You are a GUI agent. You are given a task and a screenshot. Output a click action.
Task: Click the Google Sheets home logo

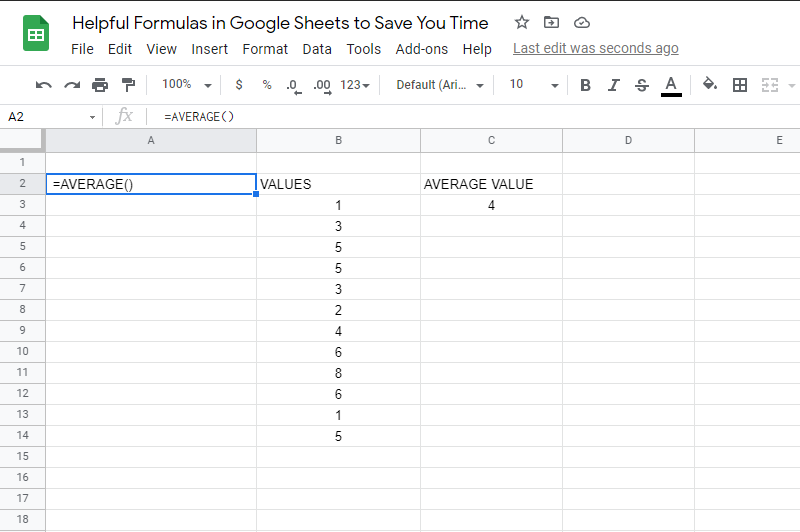36,34
